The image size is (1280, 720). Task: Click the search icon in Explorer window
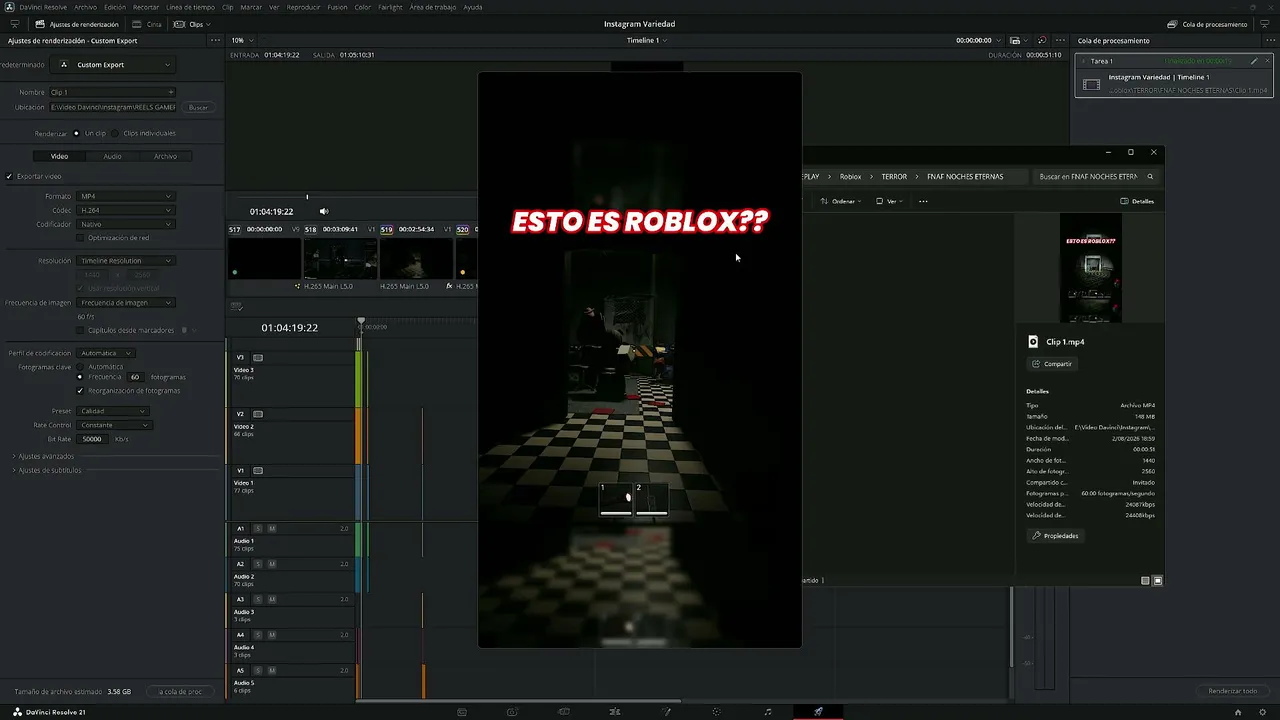(1150, 176)
